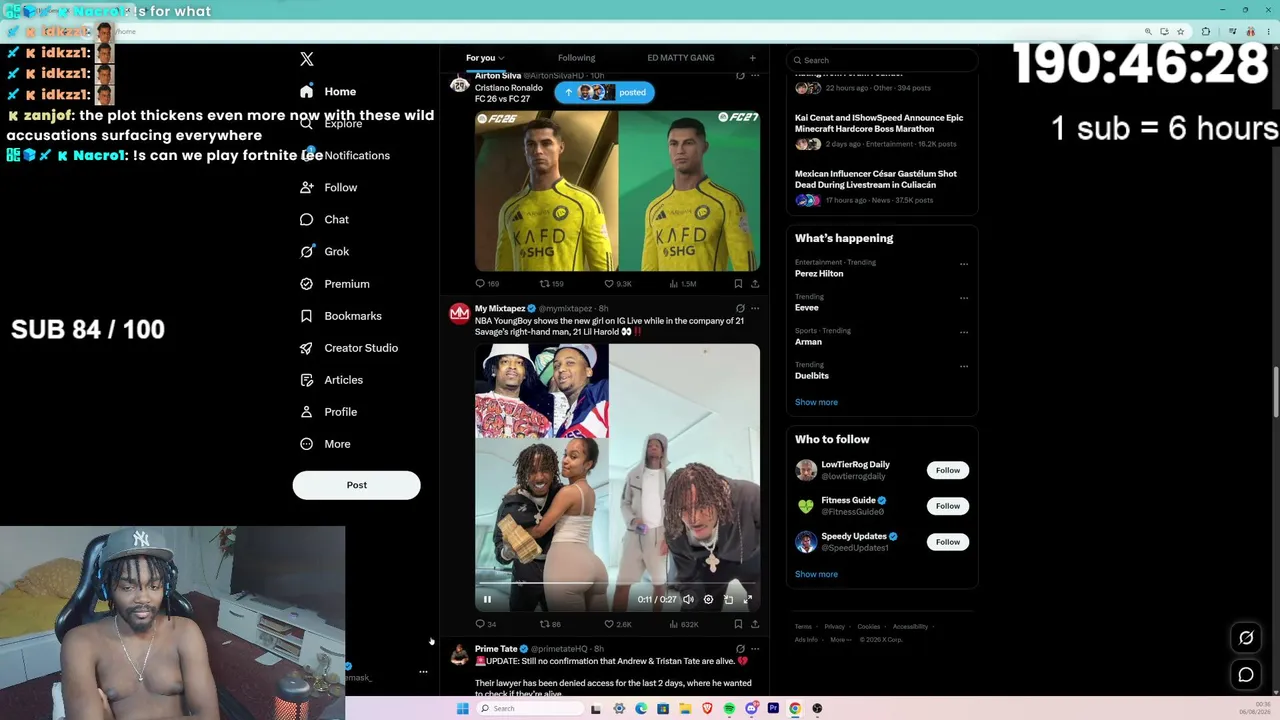Image resolution: width=1280 pixels, height=720 pixels.
Task: Open Premiere Pro from the taskbar
Action: point(773,708)
